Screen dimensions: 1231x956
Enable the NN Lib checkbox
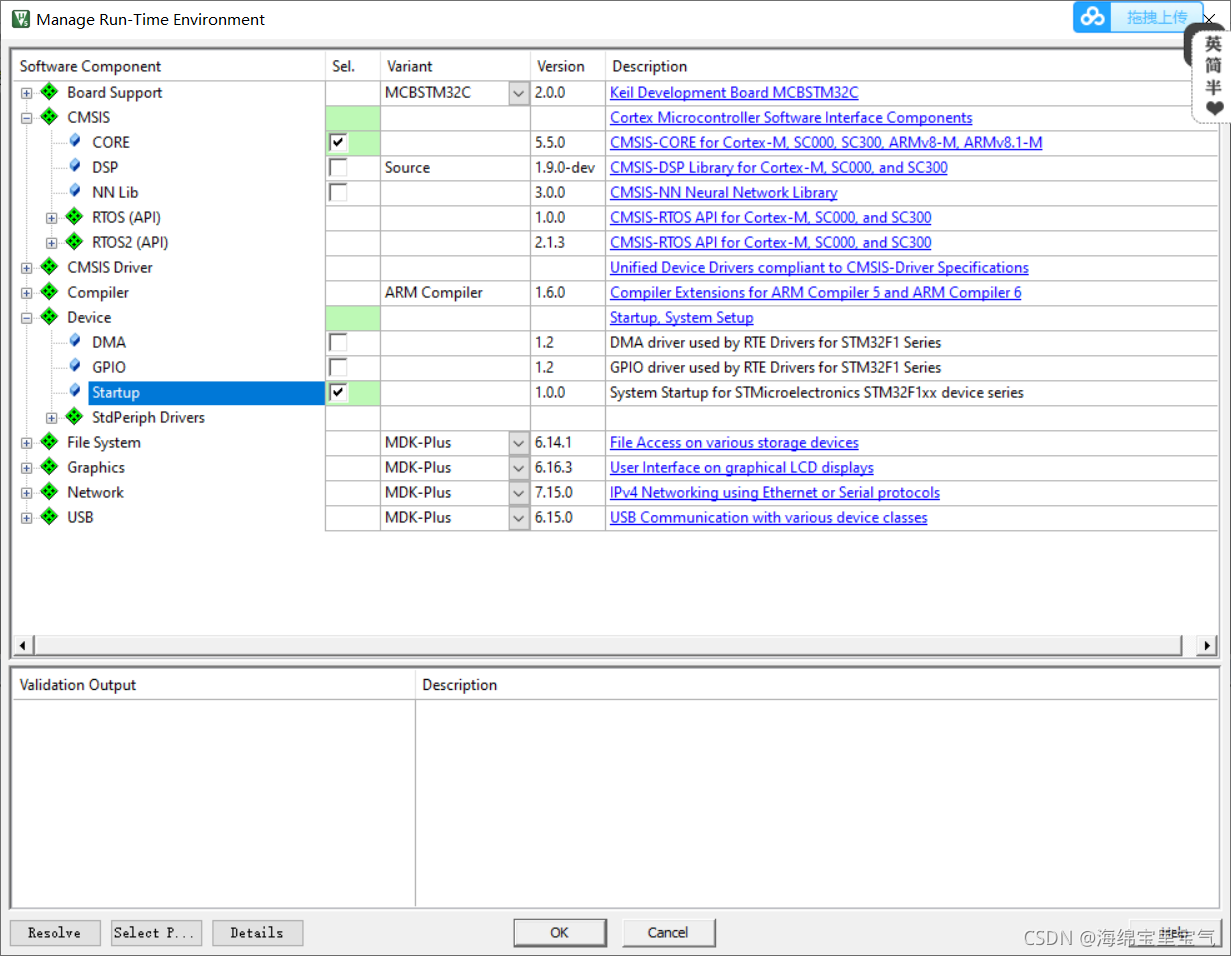[338, 192]
